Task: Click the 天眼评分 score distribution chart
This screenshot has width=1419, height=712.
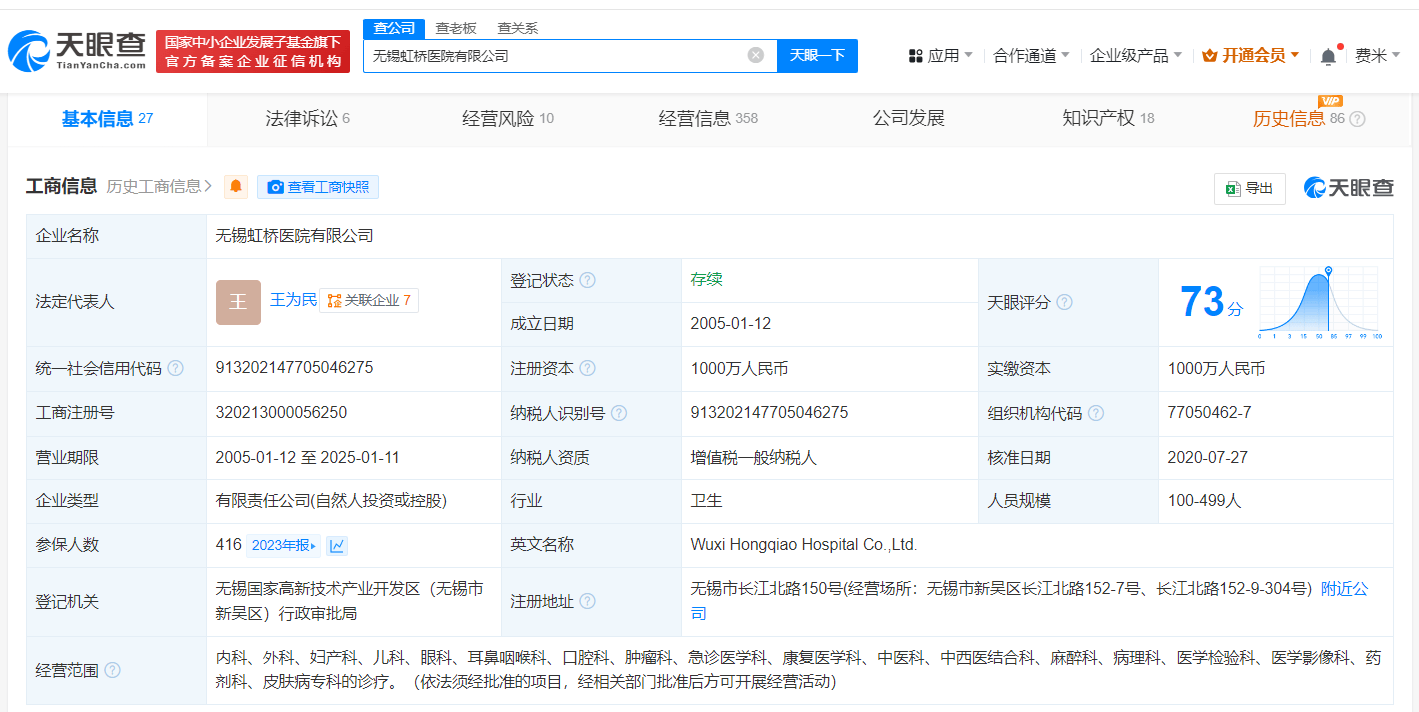Action: pos(1318,303)
